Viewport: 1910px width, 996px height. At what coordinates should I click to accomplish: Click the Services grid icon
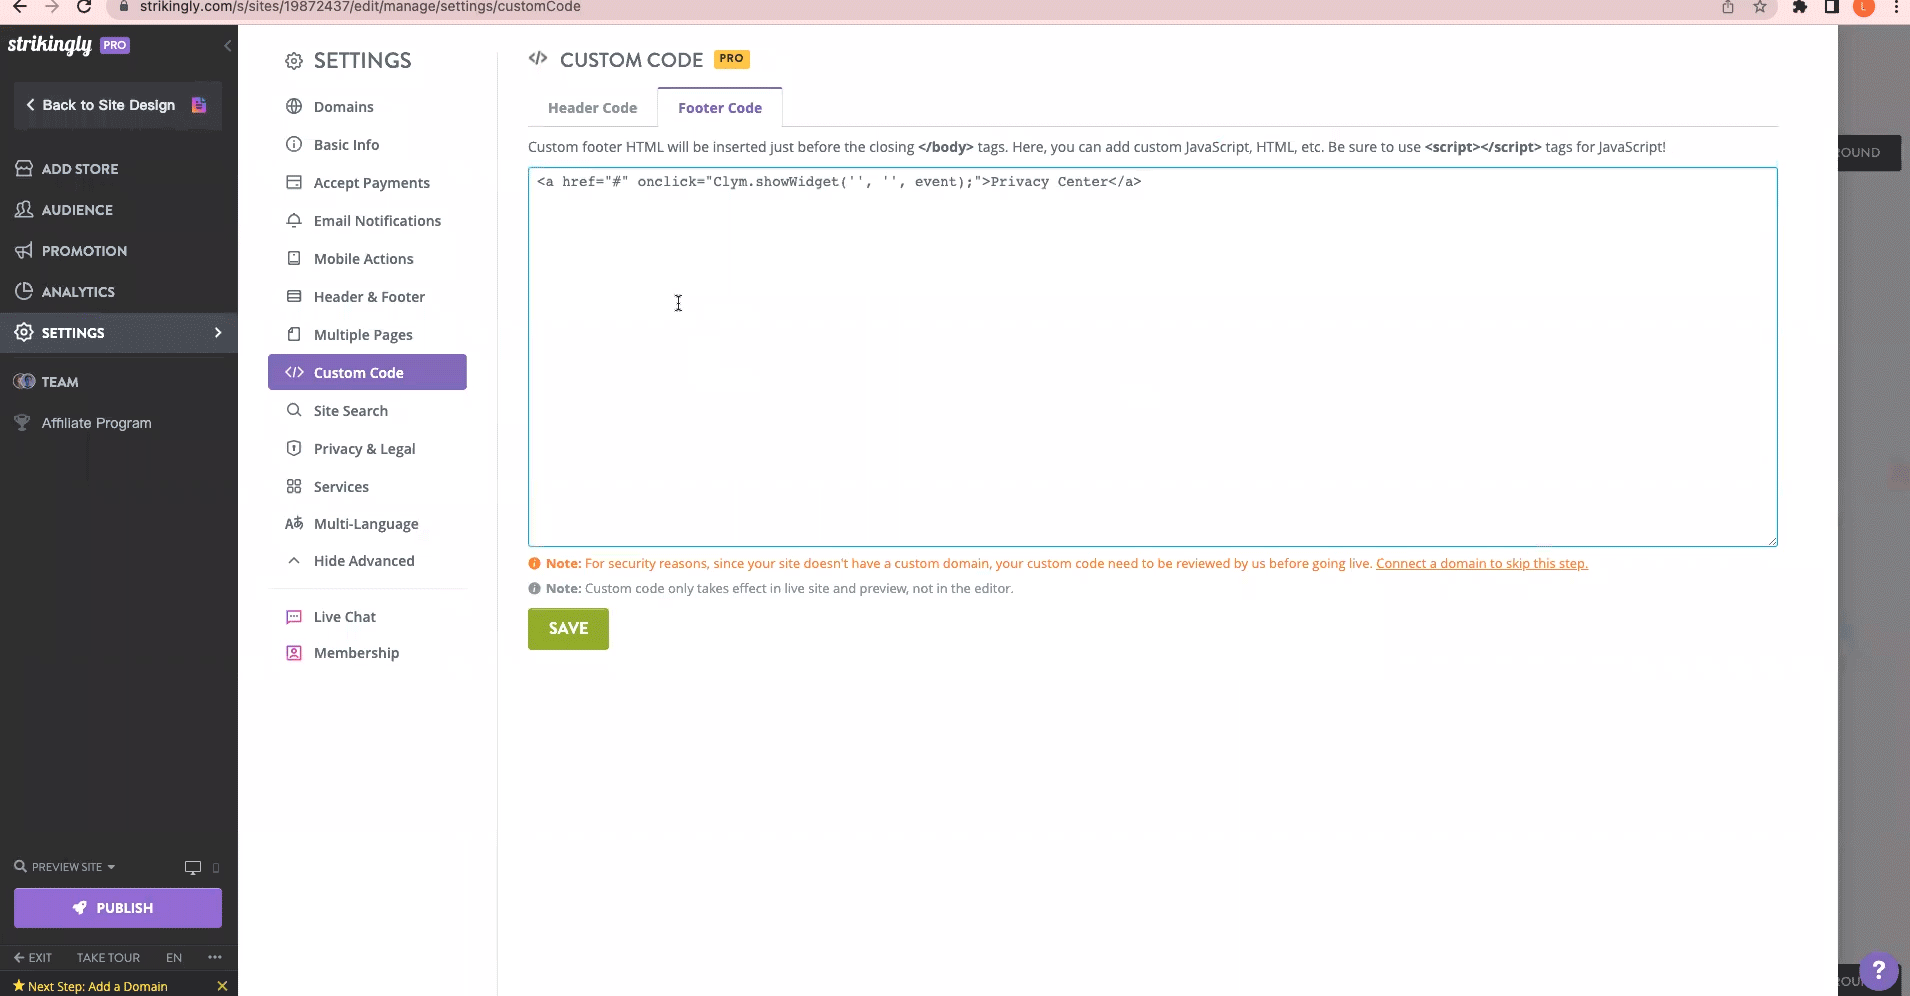[x=294, y=487]
